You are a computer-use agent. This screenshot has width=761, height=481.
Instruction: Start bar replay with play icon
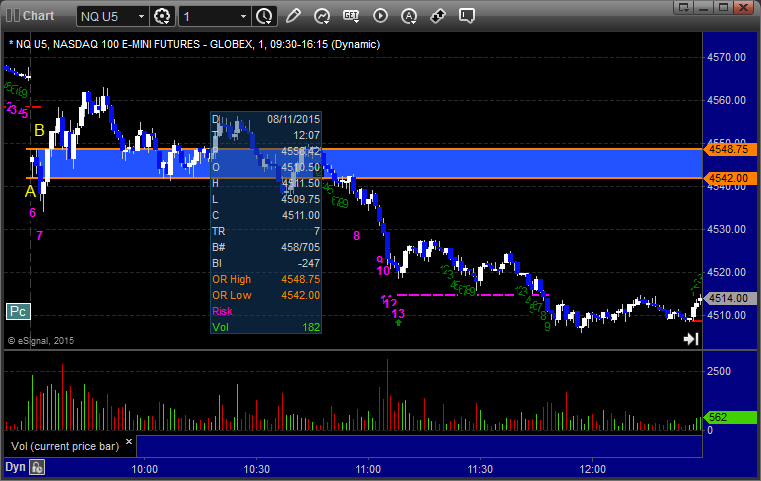(380, 16)
